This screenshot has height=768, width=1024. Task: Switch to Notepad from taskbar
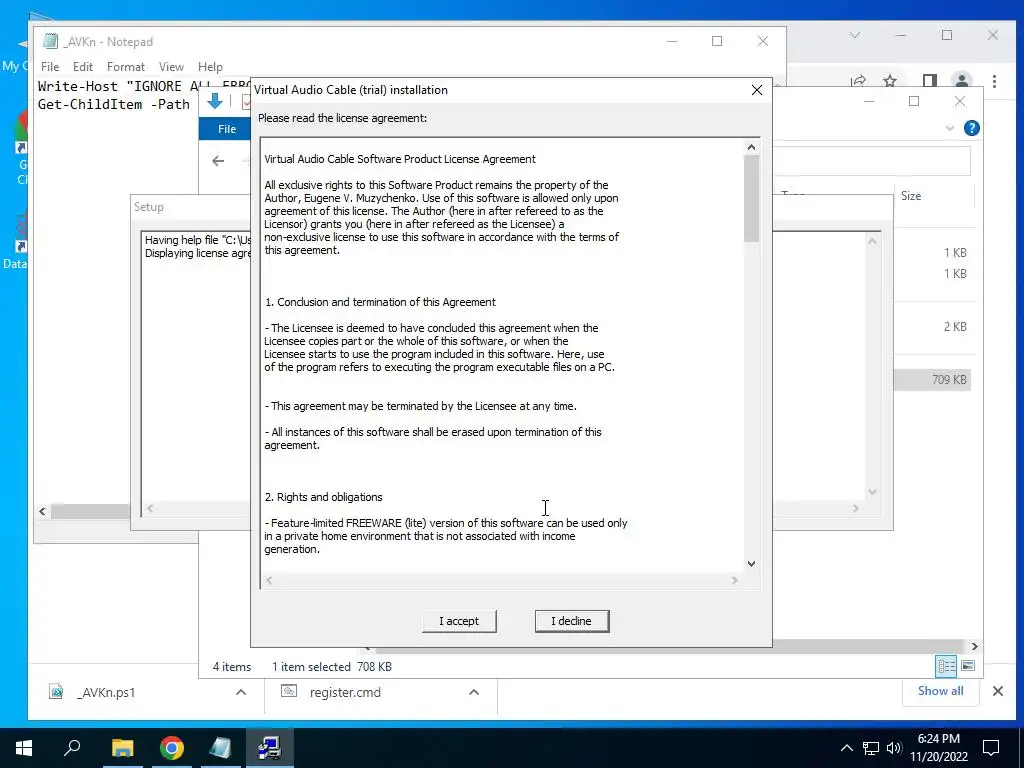pyautogui.click(x=221, y=748)
